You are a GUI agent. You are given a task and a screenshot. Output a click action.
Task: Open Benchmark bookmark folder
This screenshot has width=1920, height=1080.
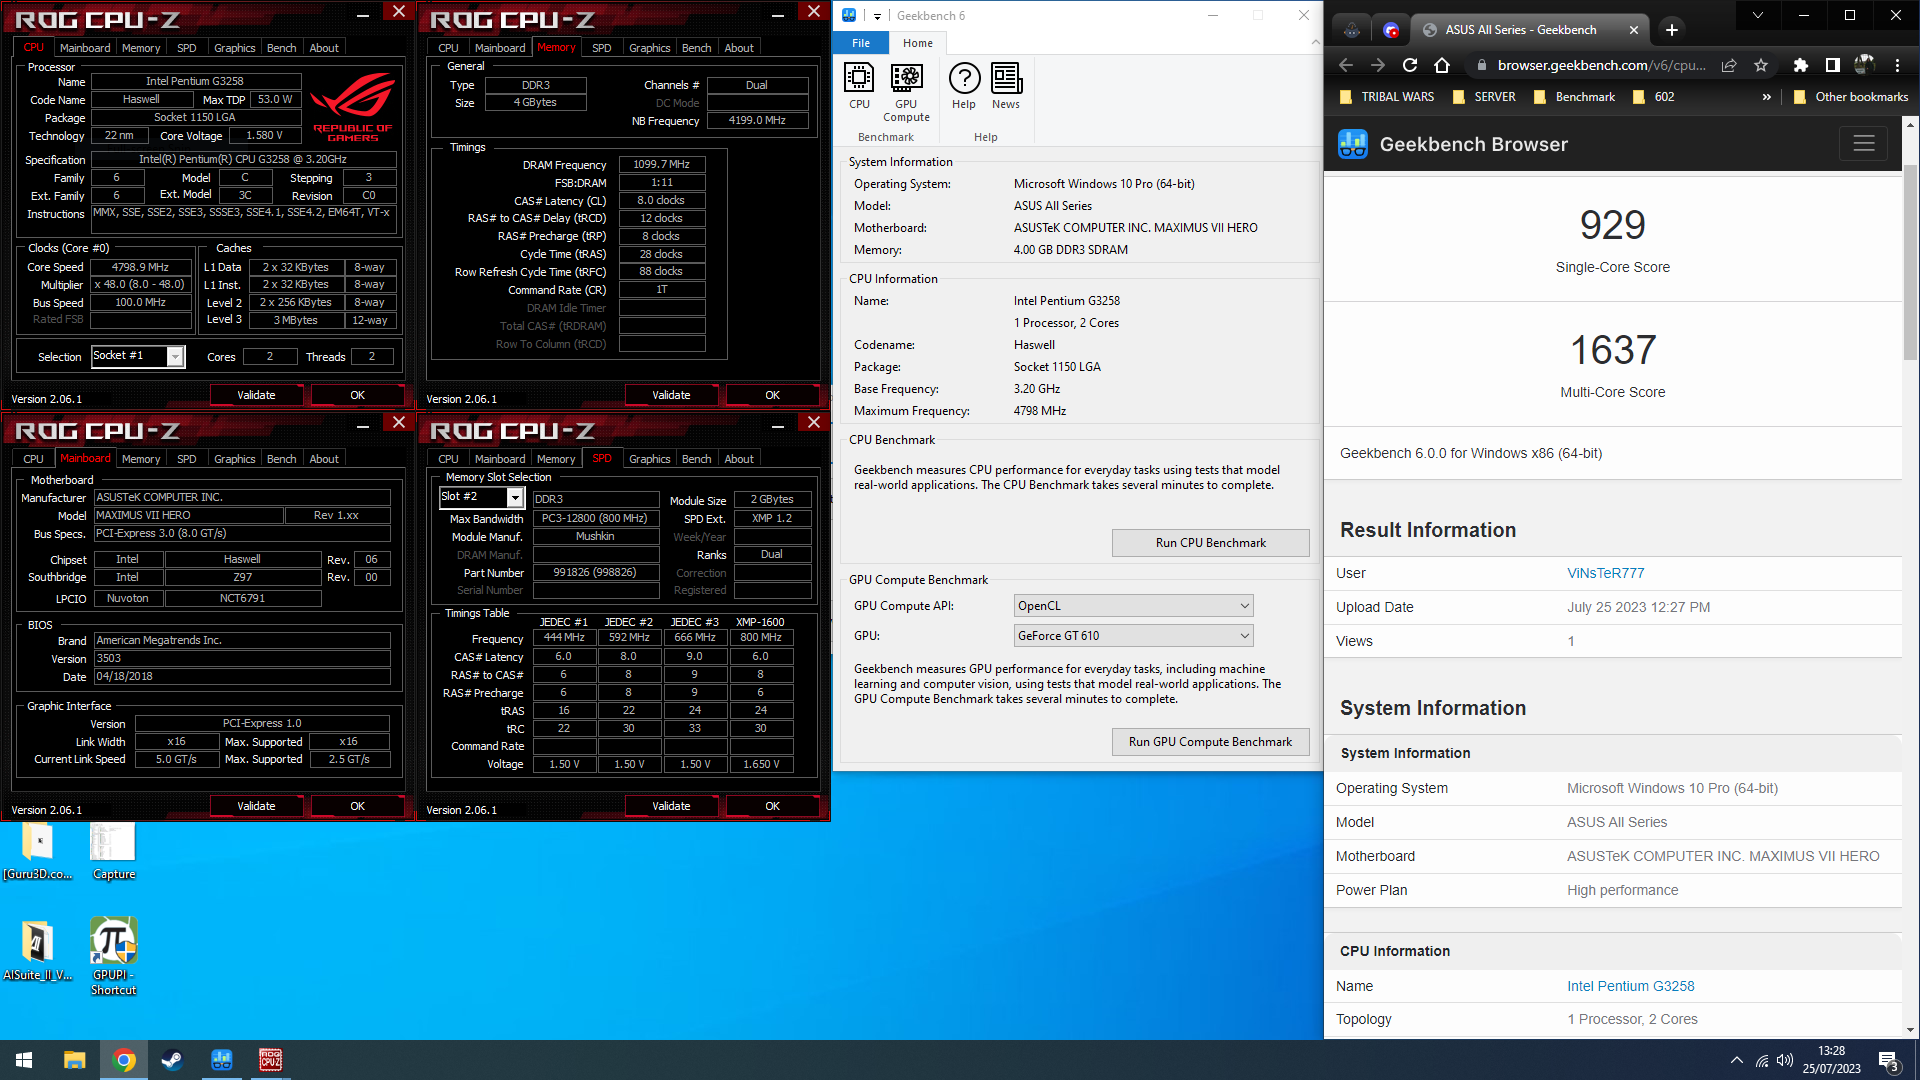click(x=1574, y=97)
